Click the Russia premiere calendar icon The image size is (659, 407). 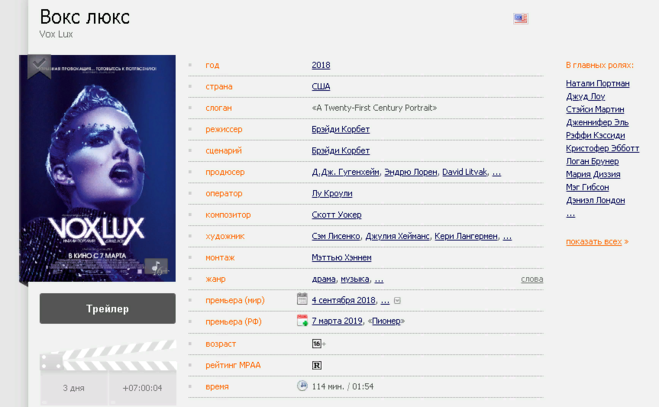[x=302, y=320]
